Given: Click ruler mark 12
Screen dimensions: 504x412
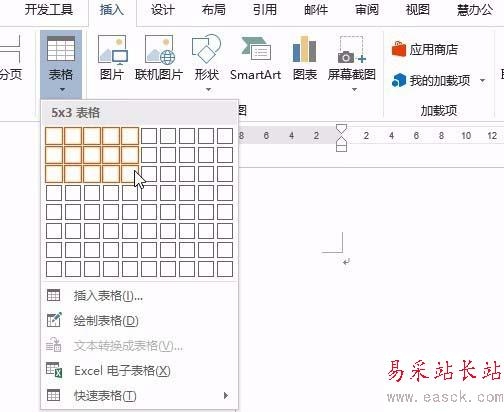Looking at the screenshot, I should click(492, 136).
